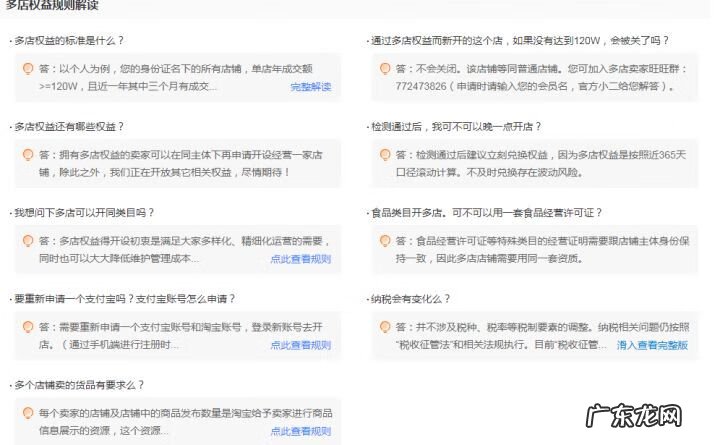Image resolution: width=720 pixels, height=445 pixels.
Task: Click the lightbulb icon in the 多店权益得开设初衷 answer
Action: (28, 241)
